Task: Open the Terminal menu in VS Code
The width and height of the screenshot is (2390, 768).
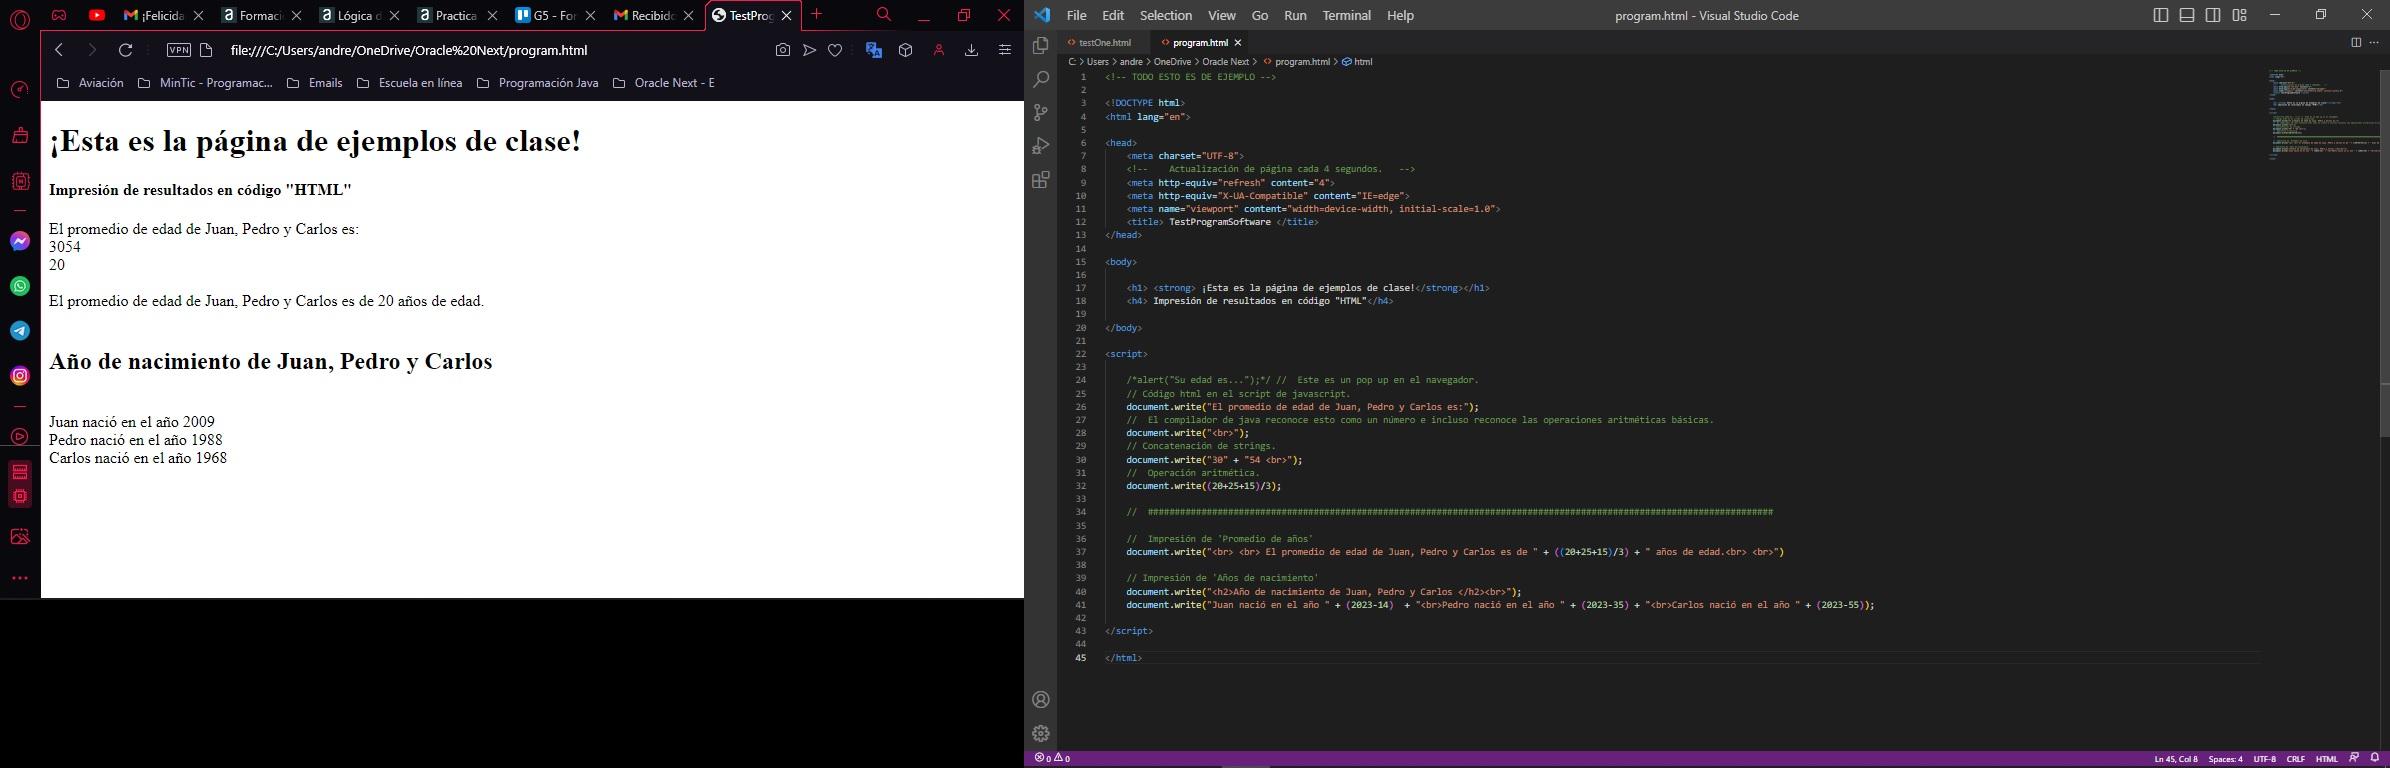Action: 1346,15
